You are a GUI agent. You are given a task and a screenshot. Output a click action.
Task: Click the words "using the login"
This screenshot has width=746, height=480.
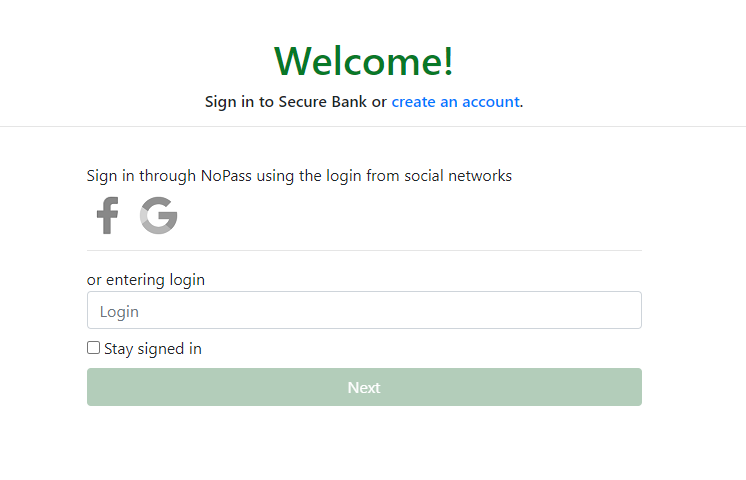pyautogui.click(x=309, y=176)
